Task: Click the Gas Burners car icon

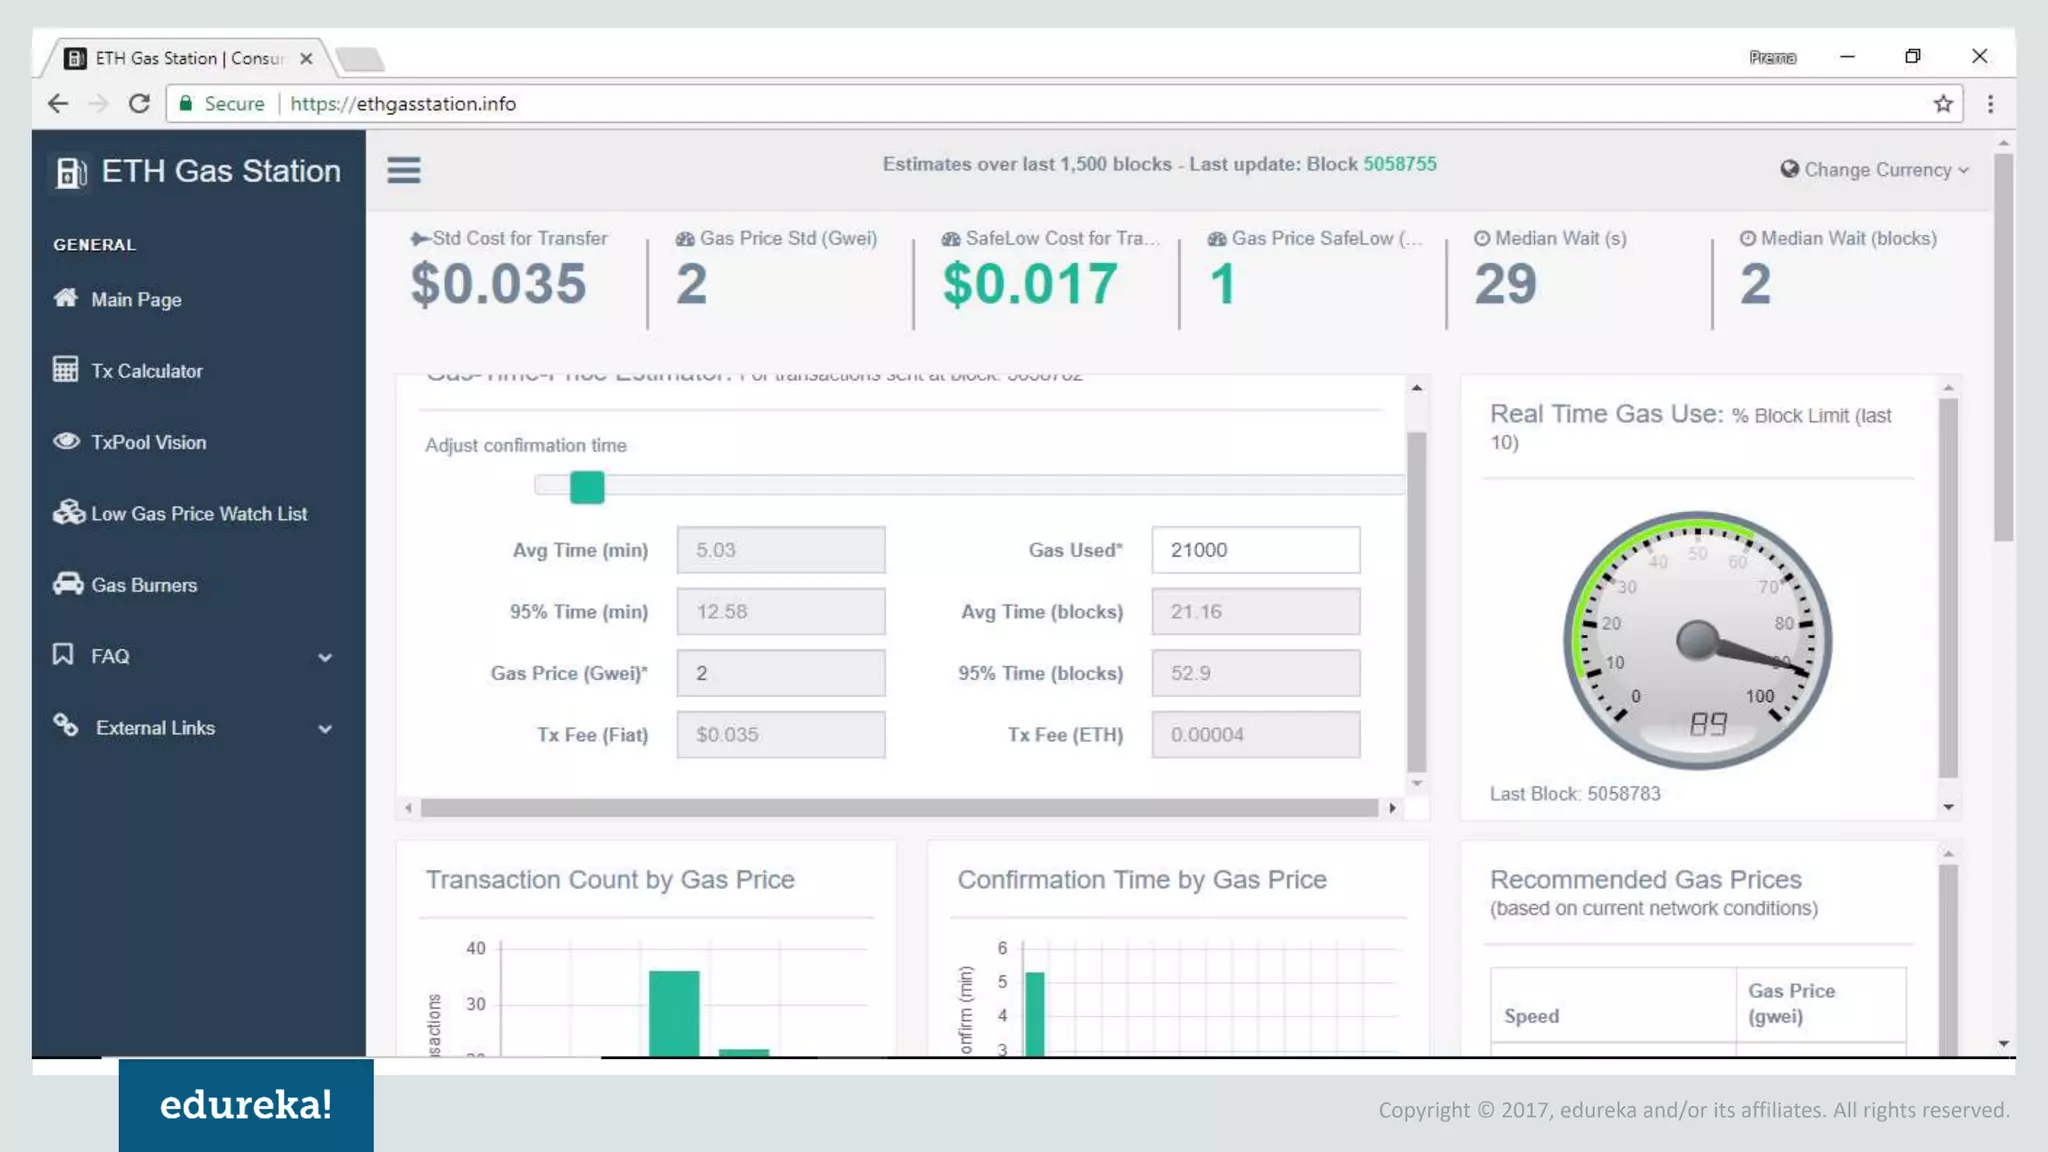Action: 68,584
